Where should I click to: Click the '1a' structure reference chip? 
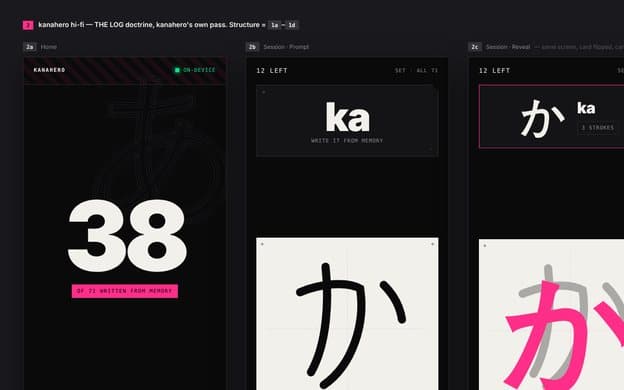(x=275, y=25)
